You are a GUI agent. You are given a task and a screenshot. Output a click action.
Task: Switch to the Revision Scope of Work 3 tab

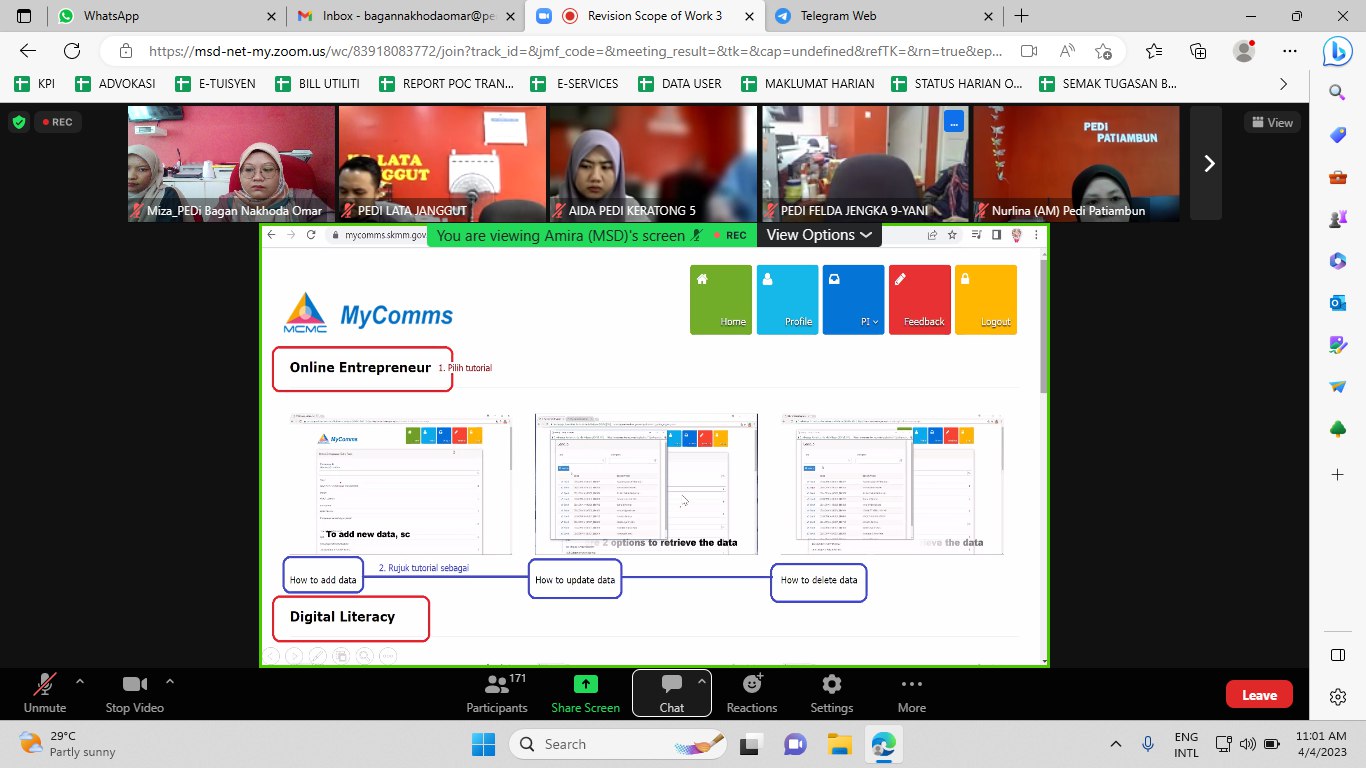point(645,16)
